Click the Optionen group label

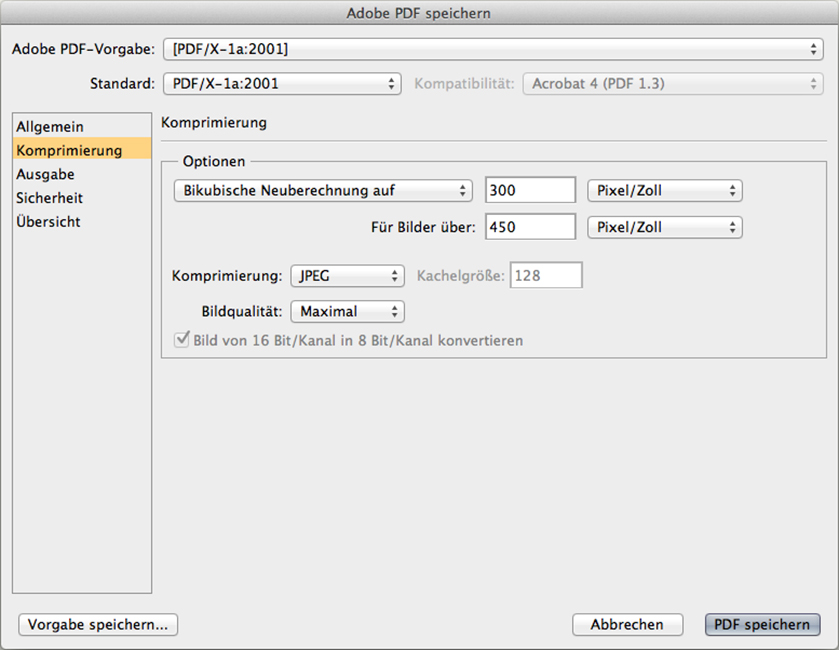(x=214, y=161)
